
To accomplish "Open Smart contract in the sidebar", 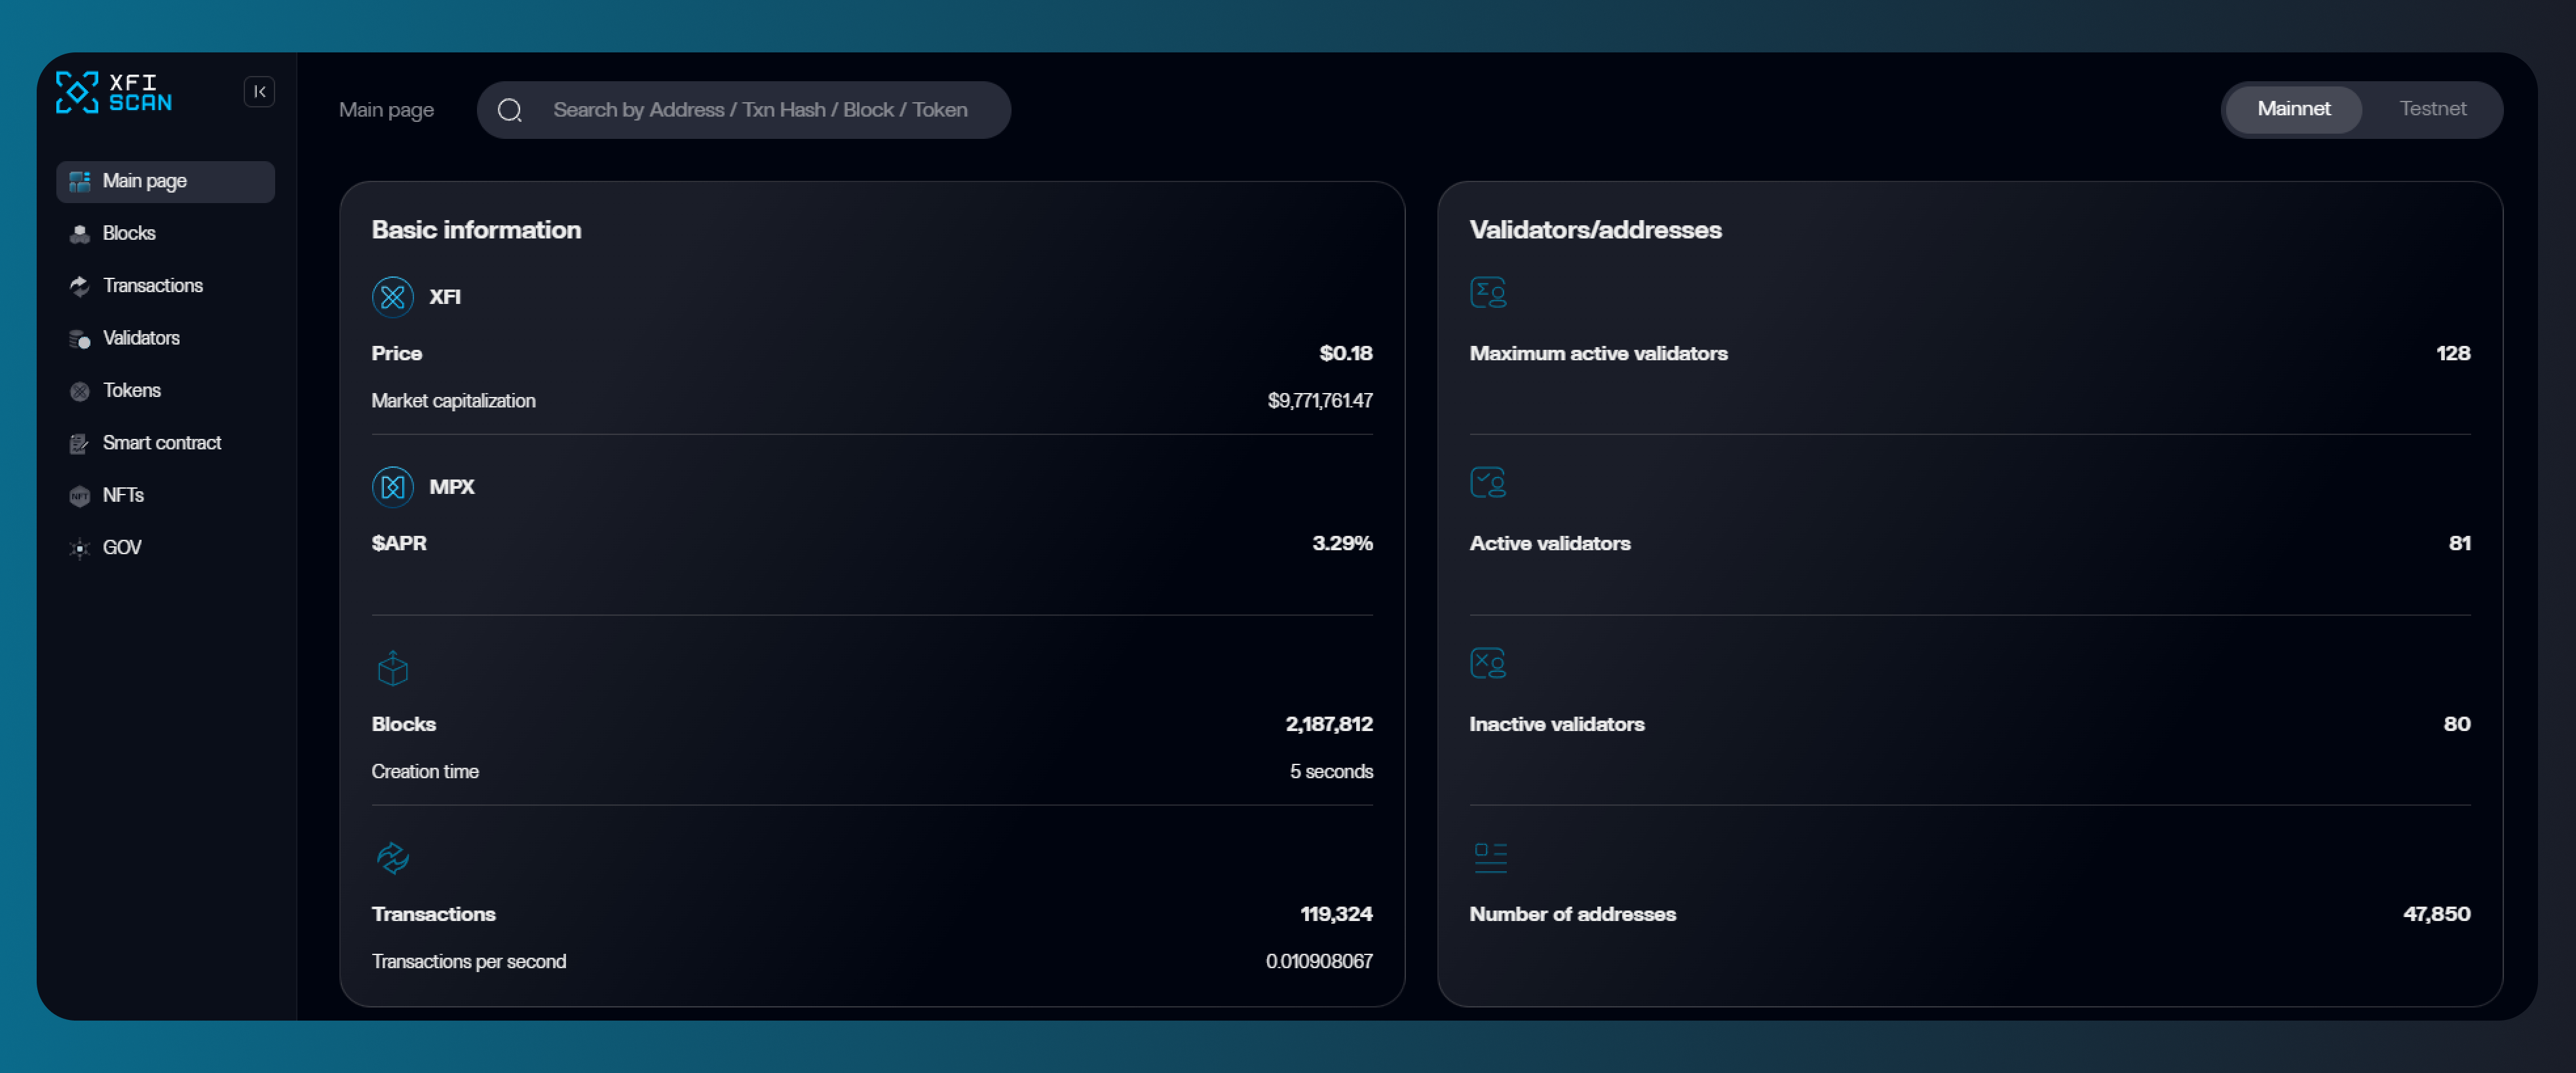I will [162, 442].
